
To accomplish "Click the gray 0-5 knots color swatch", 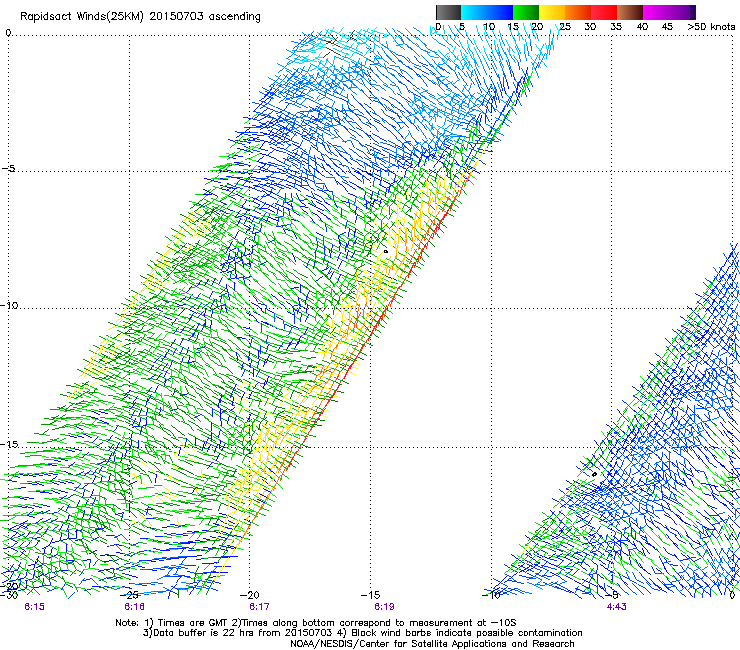I will coord(448,12).
